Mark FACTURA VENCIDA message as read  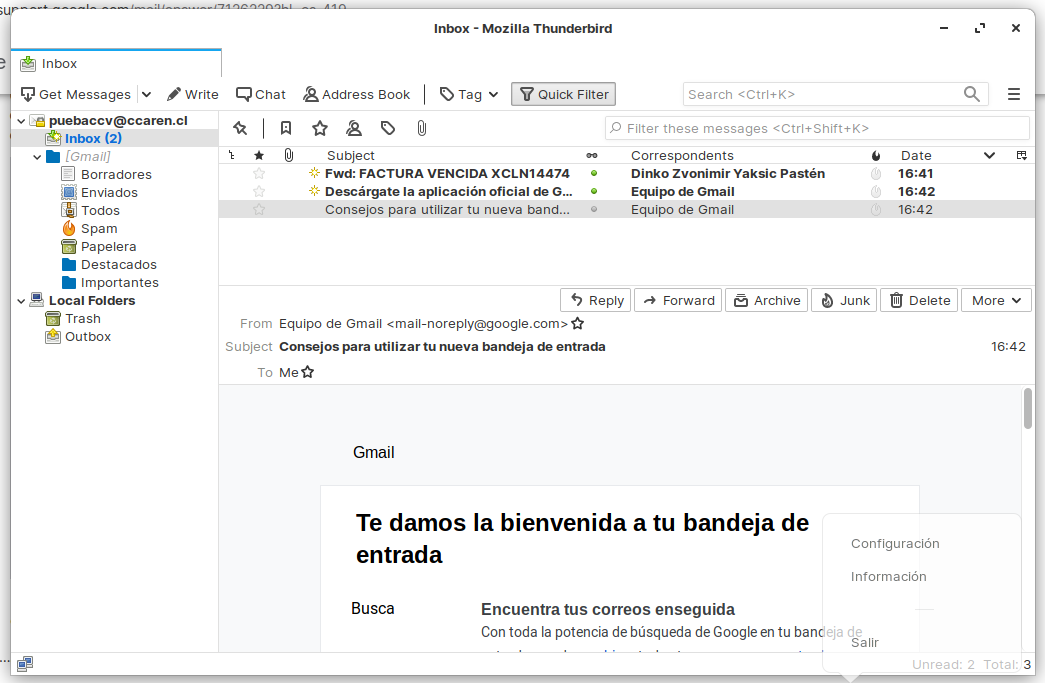(x=594, y=173)
